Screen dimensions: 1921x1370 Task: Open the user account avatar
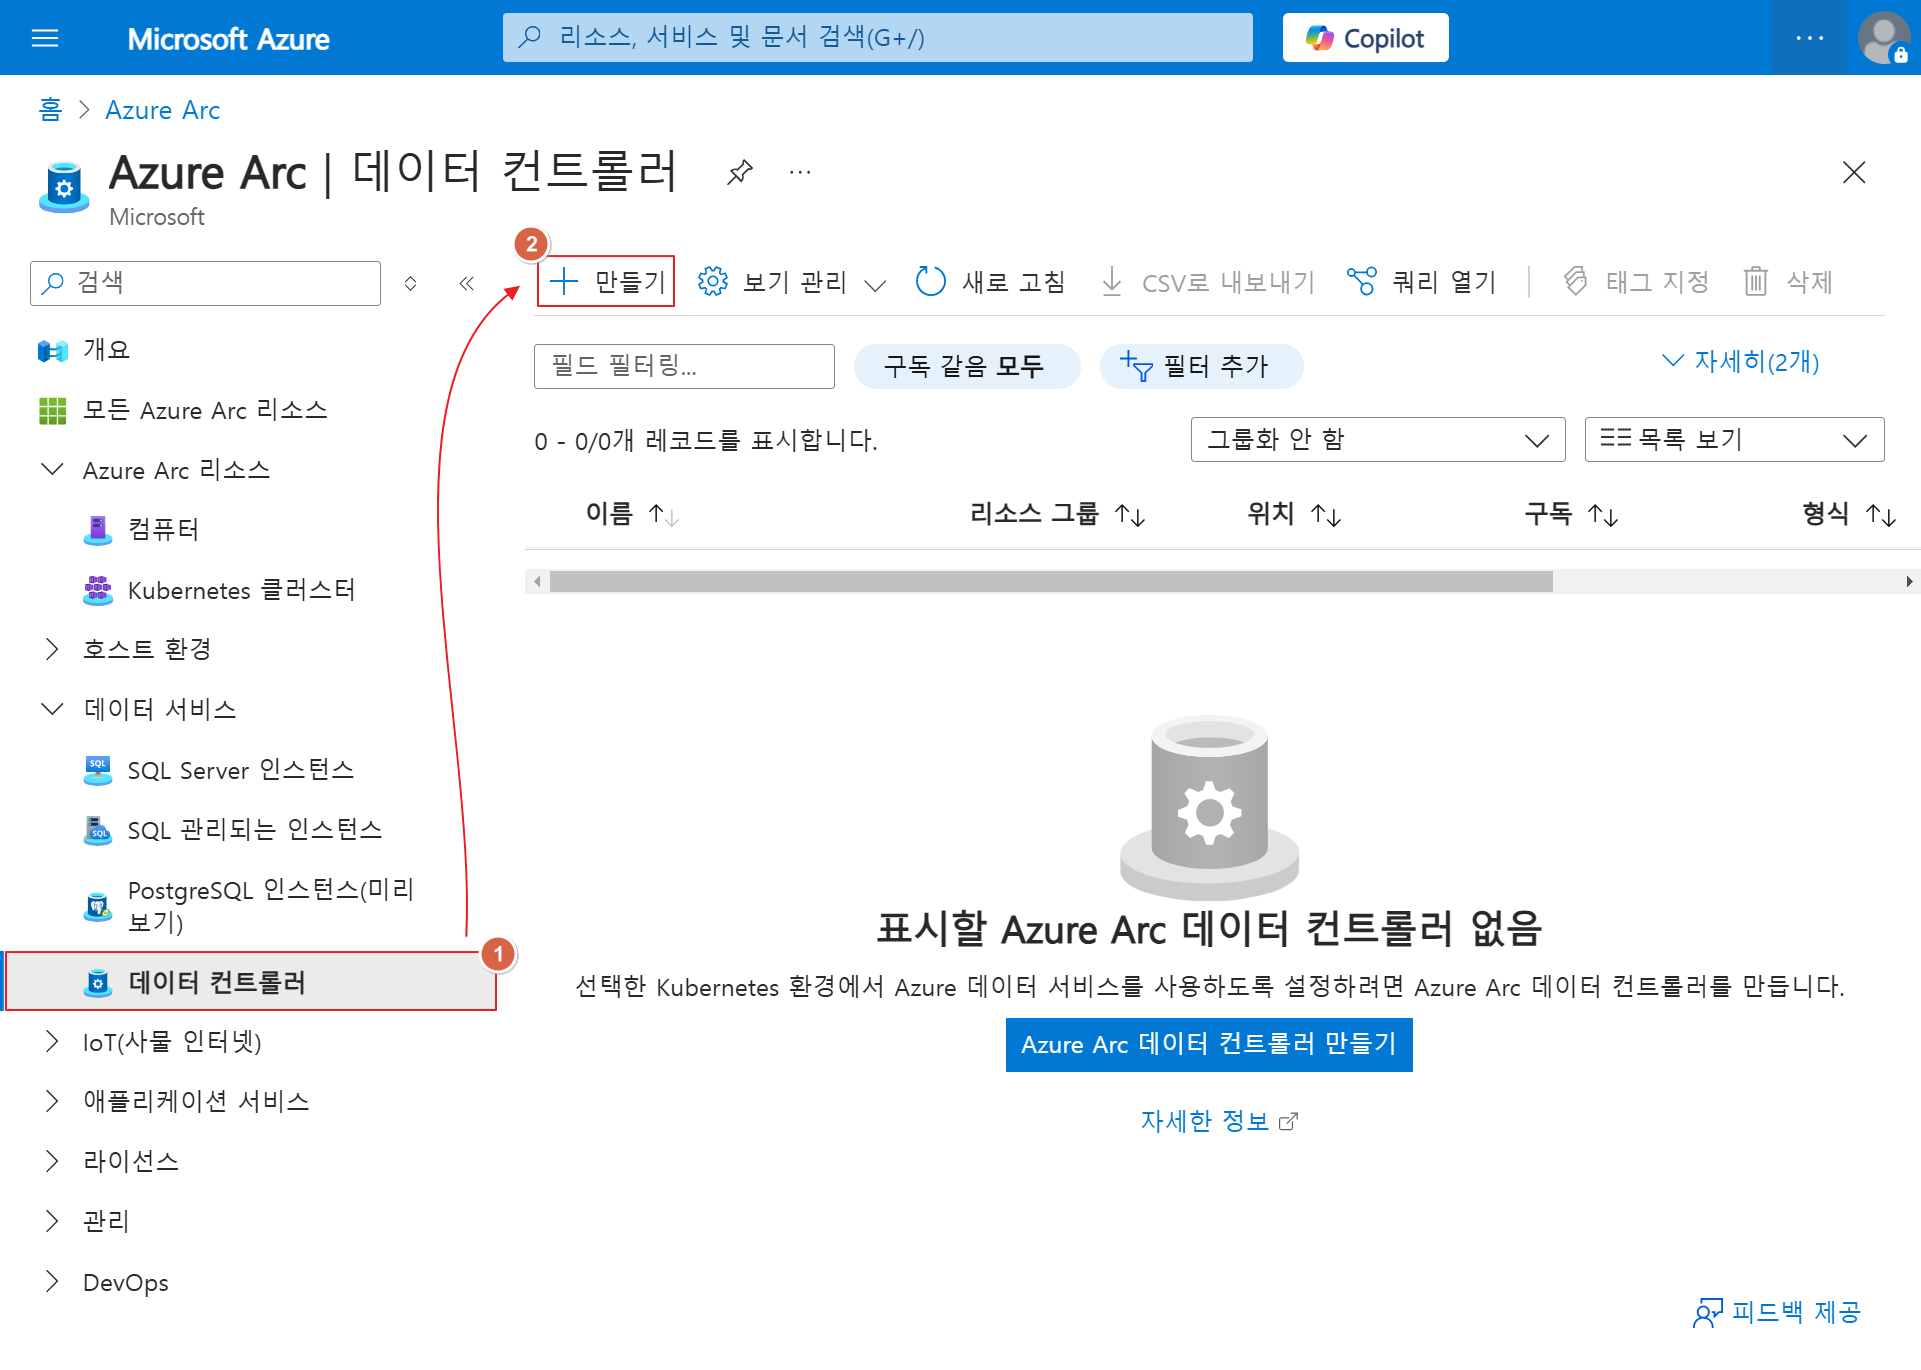pos(1883,38)
